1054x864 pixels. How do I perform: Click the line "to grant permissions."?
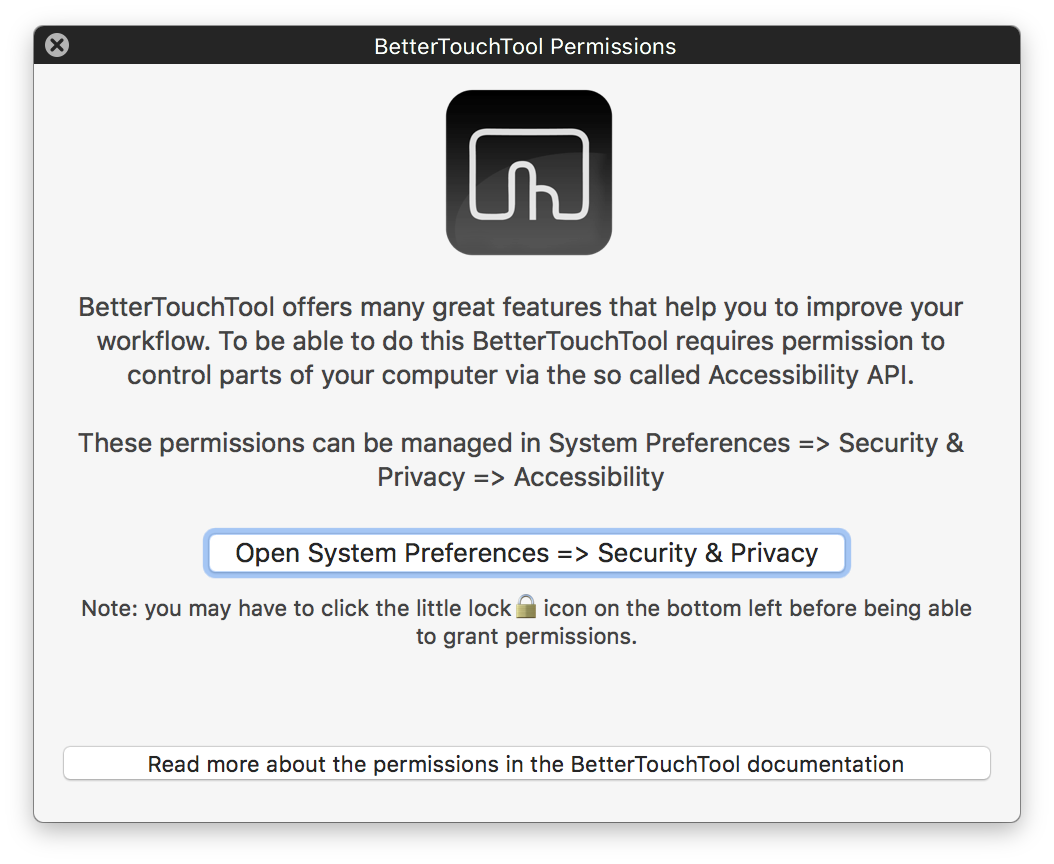click(526, 636)
